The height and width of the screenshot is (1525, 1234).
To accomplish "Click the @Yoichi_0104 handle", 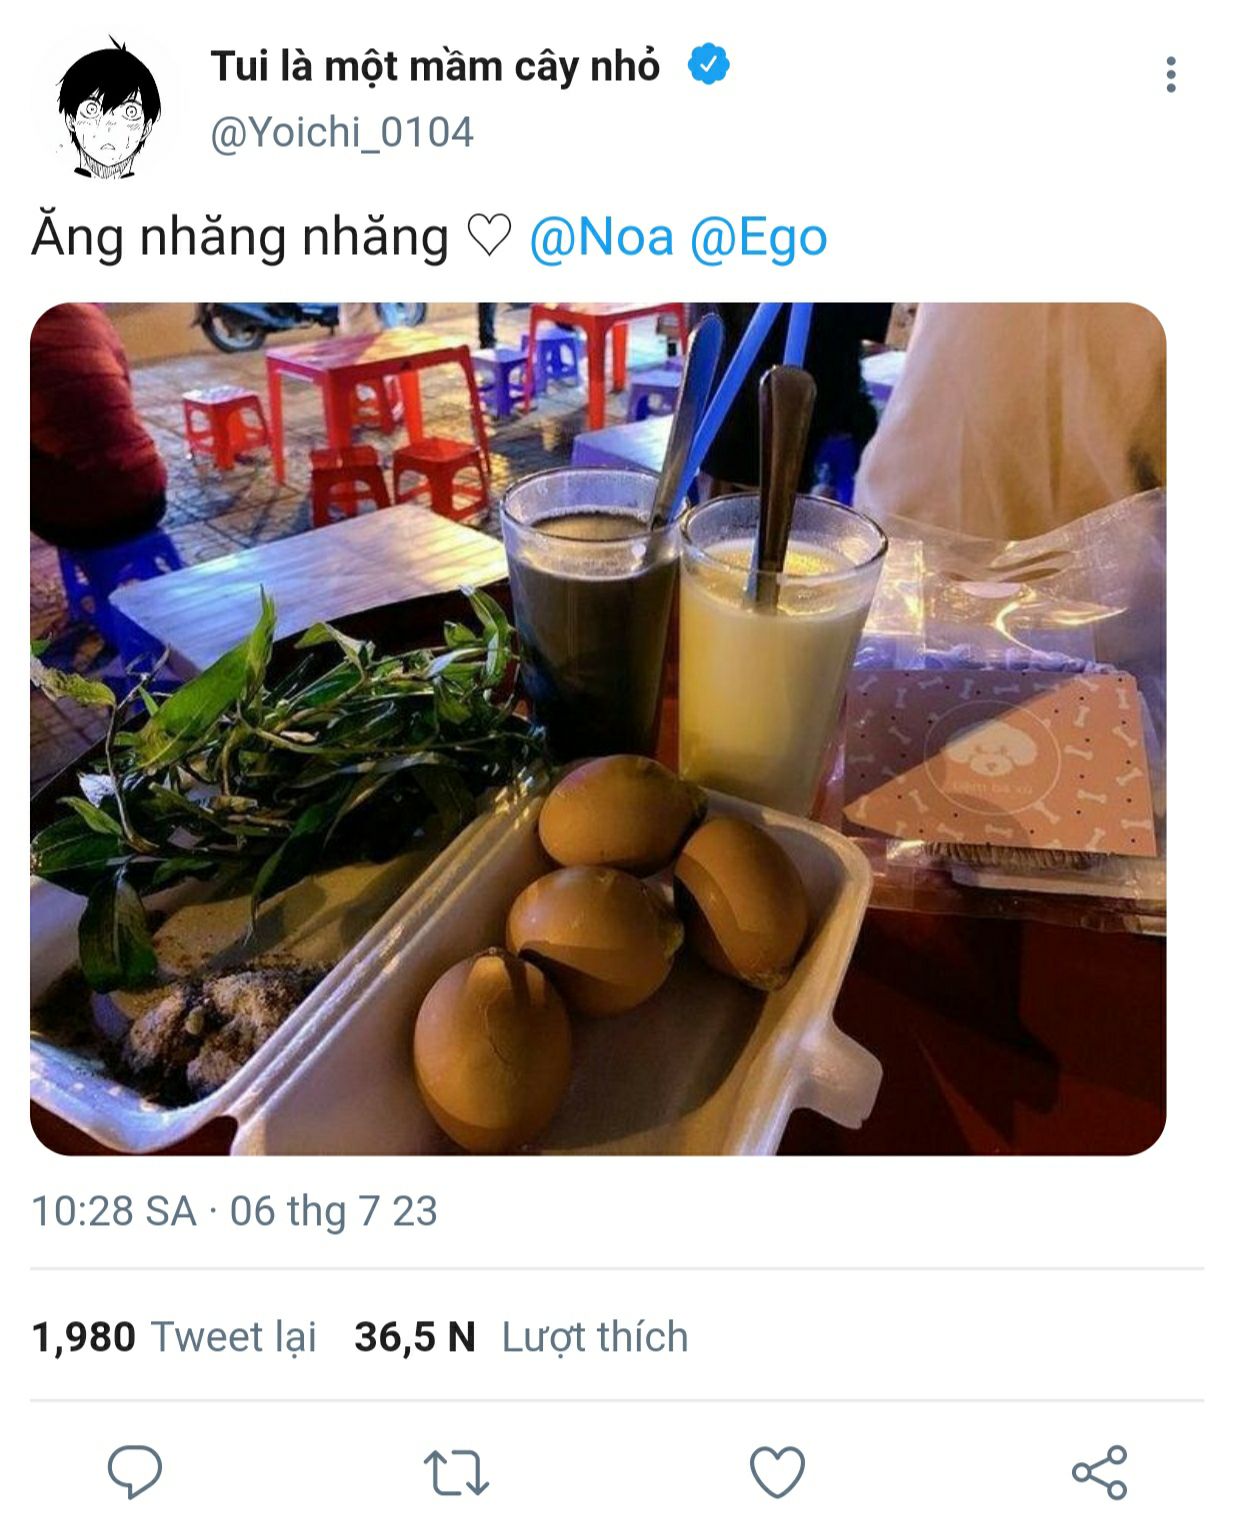I will click(x=341, y=133).
